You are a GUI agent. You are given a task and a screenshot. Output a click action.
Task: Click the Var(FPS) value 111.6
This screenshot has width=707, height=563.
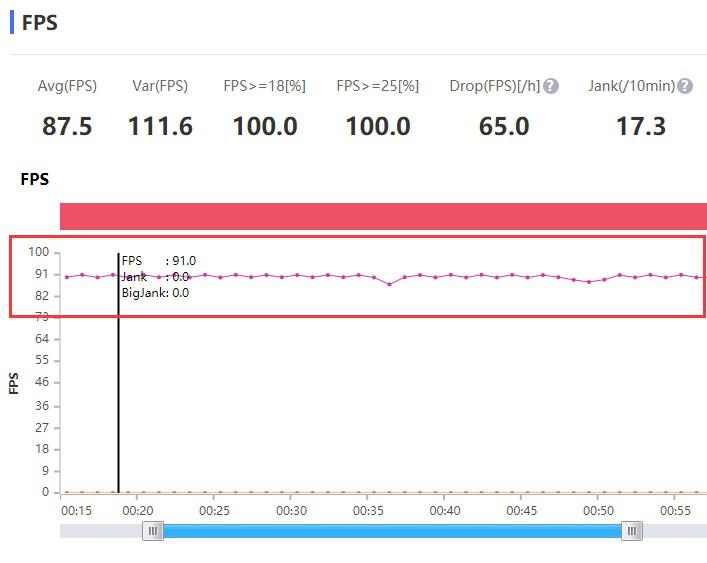[160, 126]
